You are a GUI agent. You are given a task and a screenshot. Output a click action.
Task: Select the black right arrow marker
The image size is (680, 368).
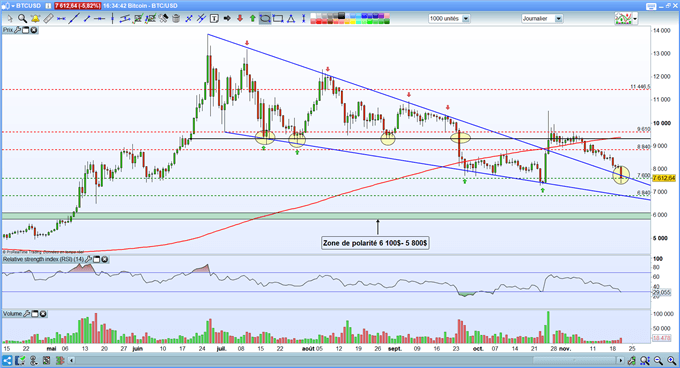pos(227,19)
